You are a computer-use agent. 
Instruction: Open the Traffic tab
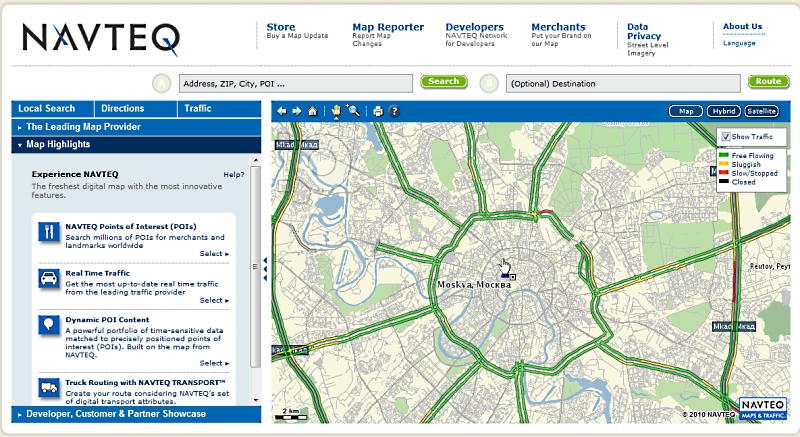(219, 109)
